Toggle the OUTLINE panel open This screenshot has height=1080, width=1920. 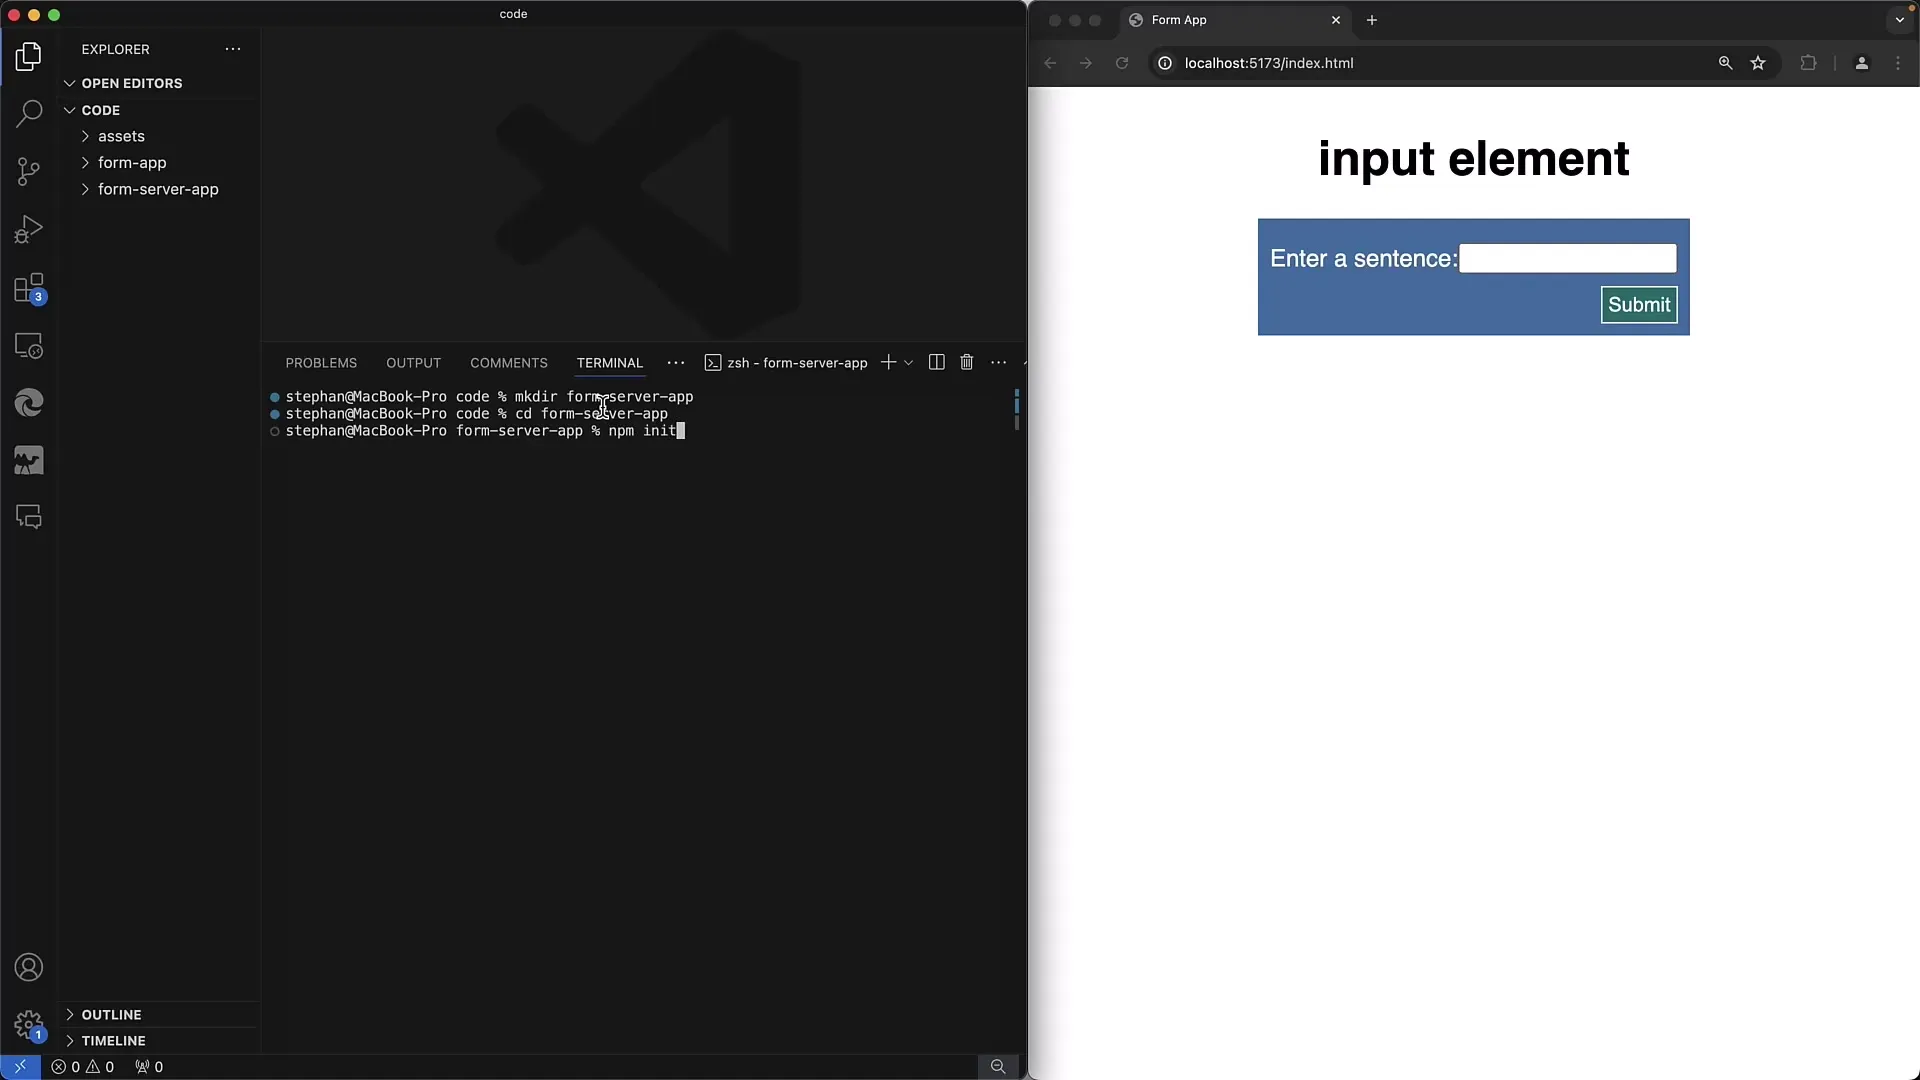point(112,1013)
